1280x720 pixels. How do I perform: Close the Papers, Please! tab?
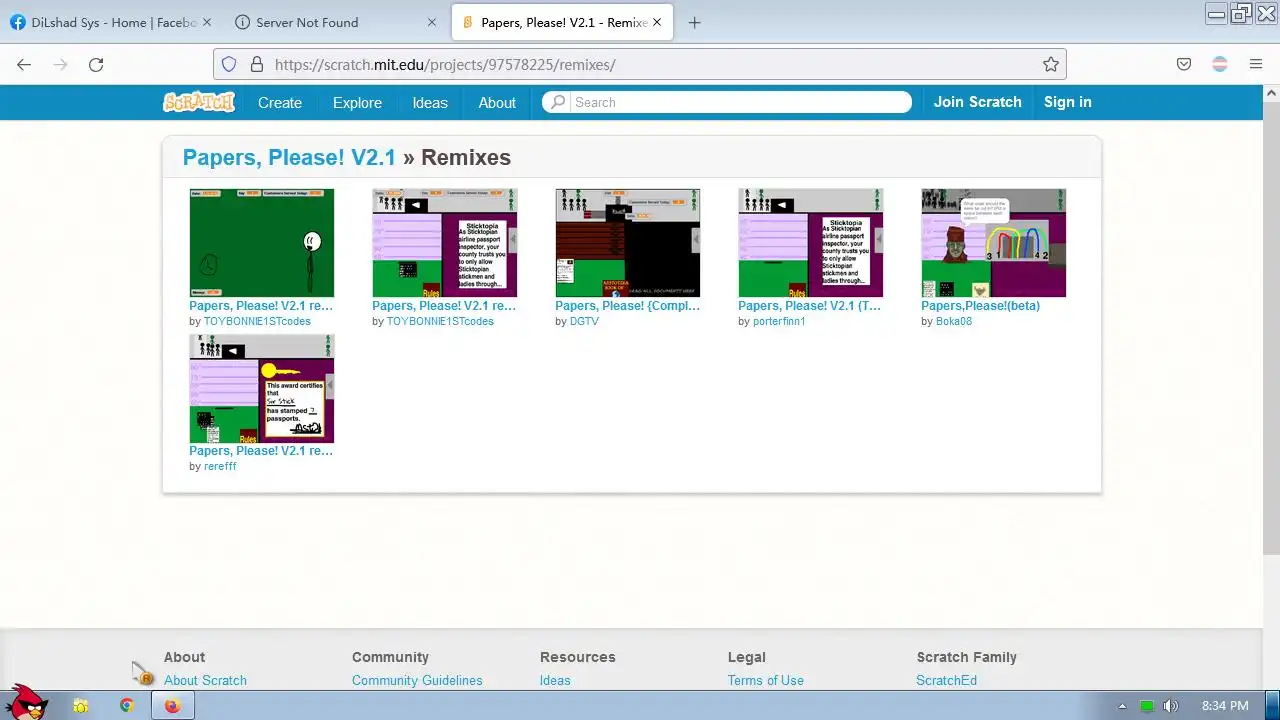(657, 22)
